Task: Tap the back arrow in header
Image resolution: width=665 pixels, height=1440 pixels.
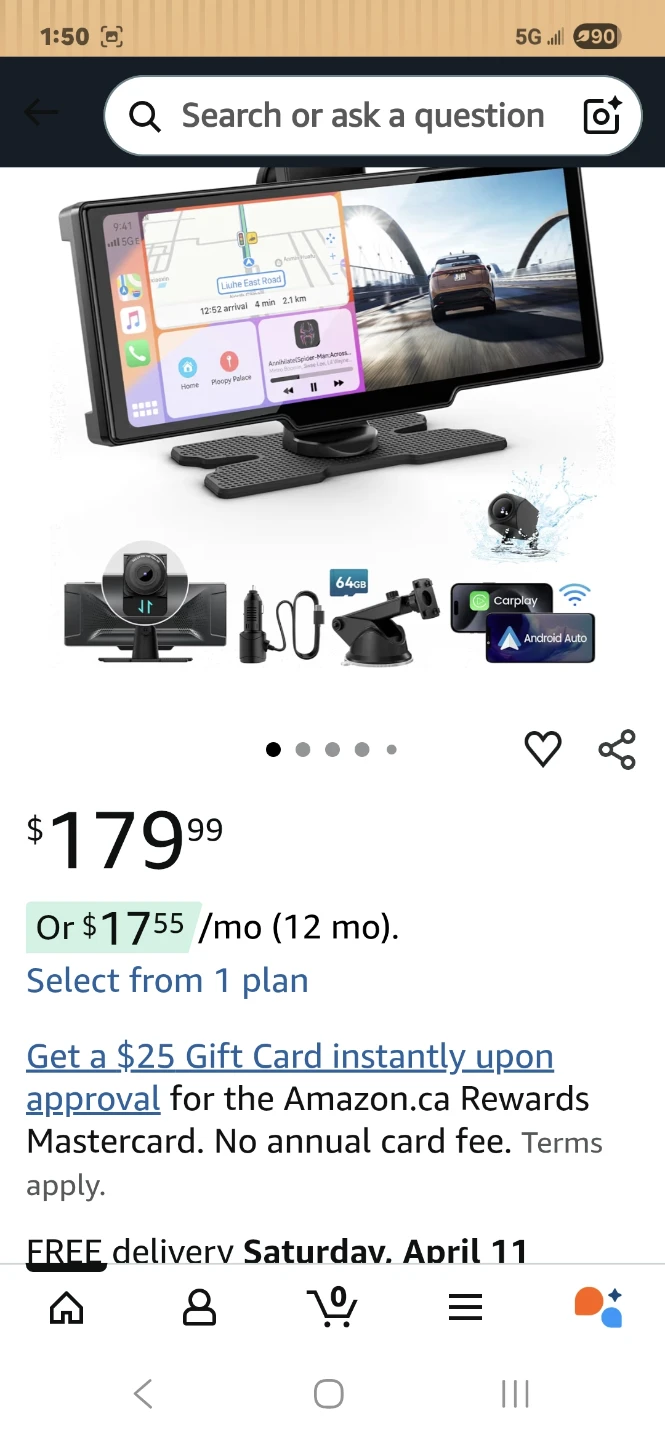Action: pos(40,113)
